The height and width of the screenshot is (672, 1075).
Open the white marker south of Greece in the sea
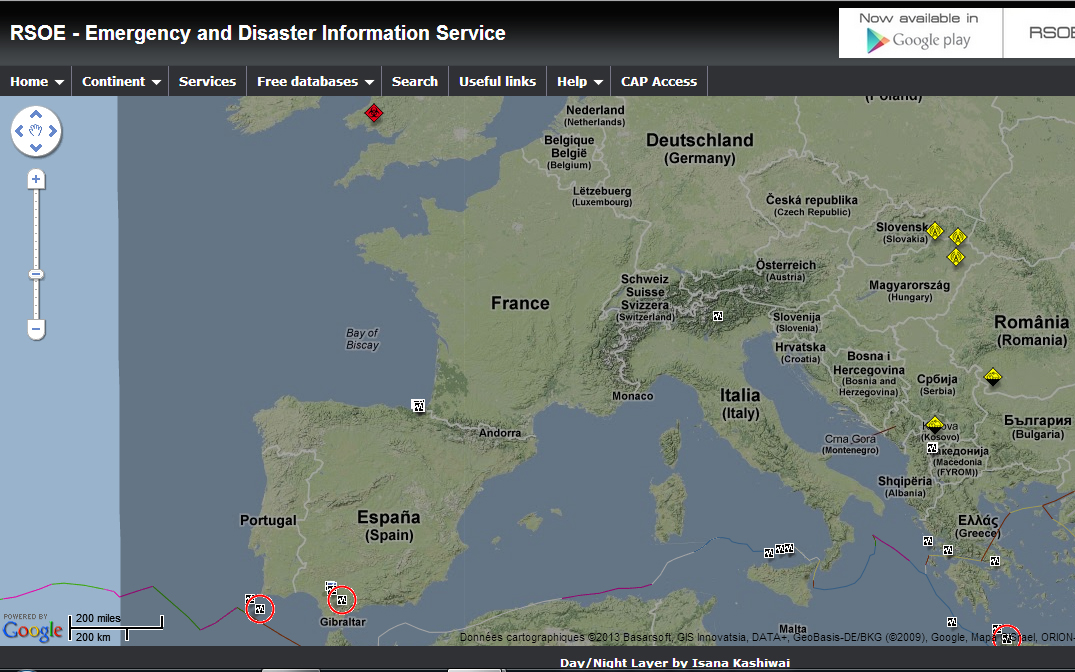[952, 622]
